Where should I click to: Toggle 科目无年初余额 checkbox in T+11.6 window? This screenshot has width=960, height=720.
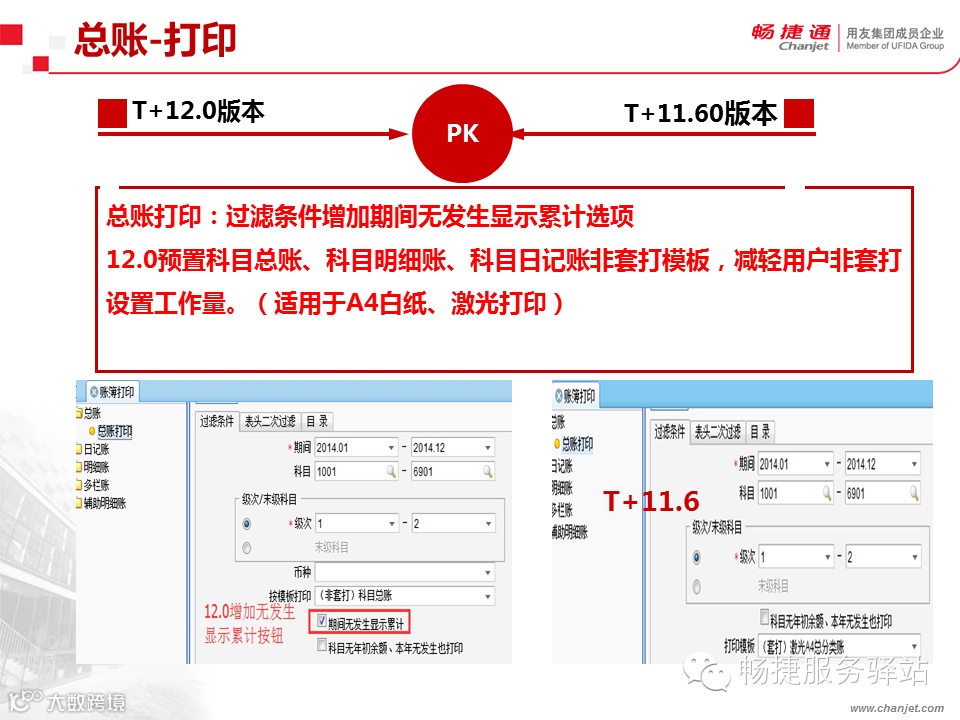click(764, 617)
